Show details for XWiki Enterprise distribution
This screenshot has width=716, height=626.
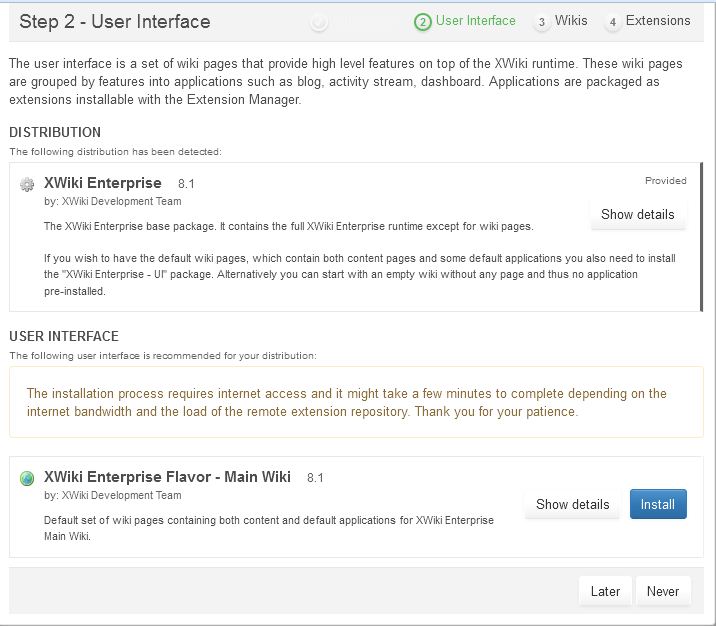637,214
